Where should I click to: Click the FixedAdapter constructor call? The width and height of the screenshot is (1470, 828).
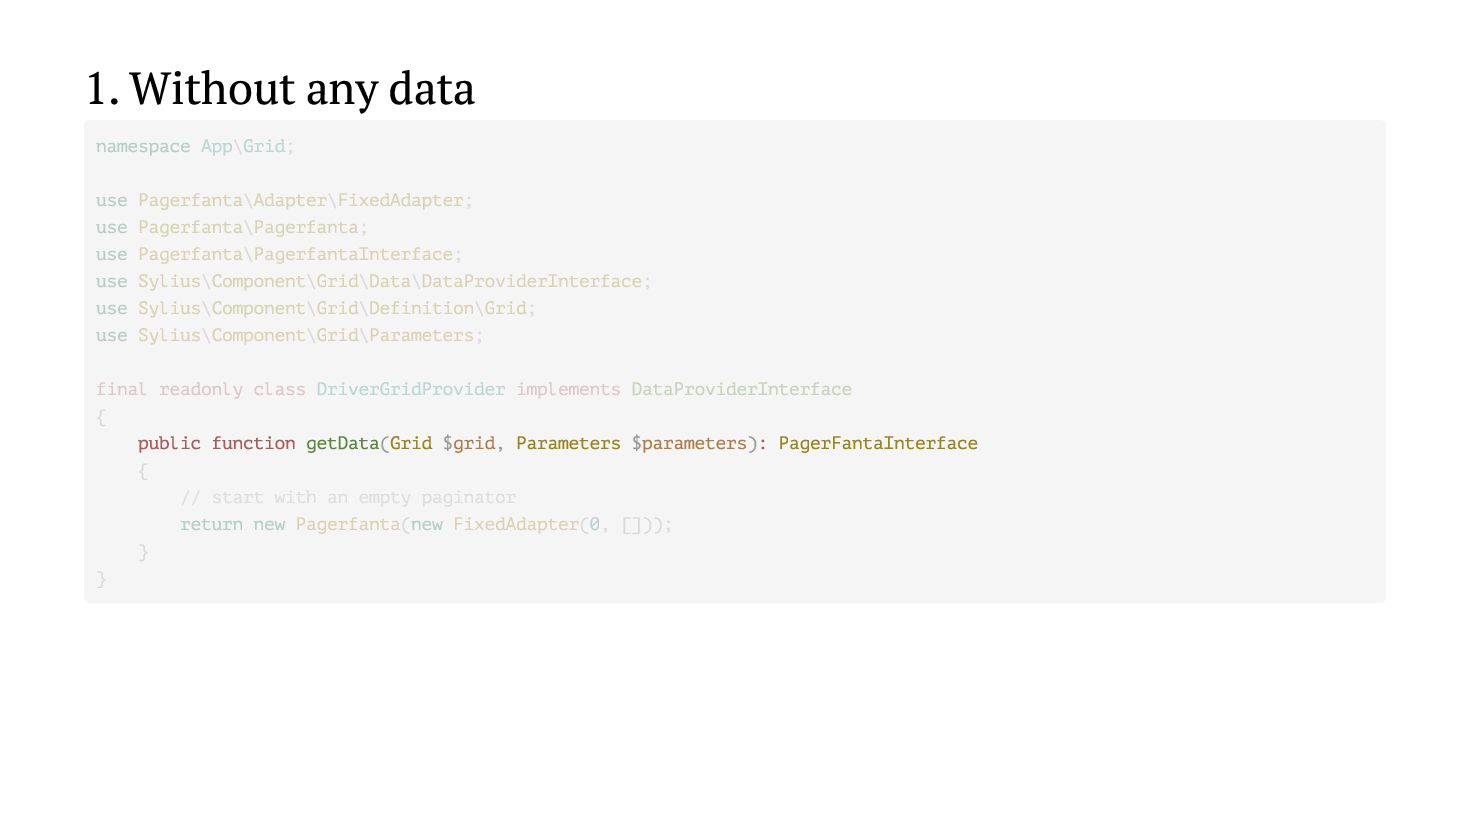pos(515,524)
